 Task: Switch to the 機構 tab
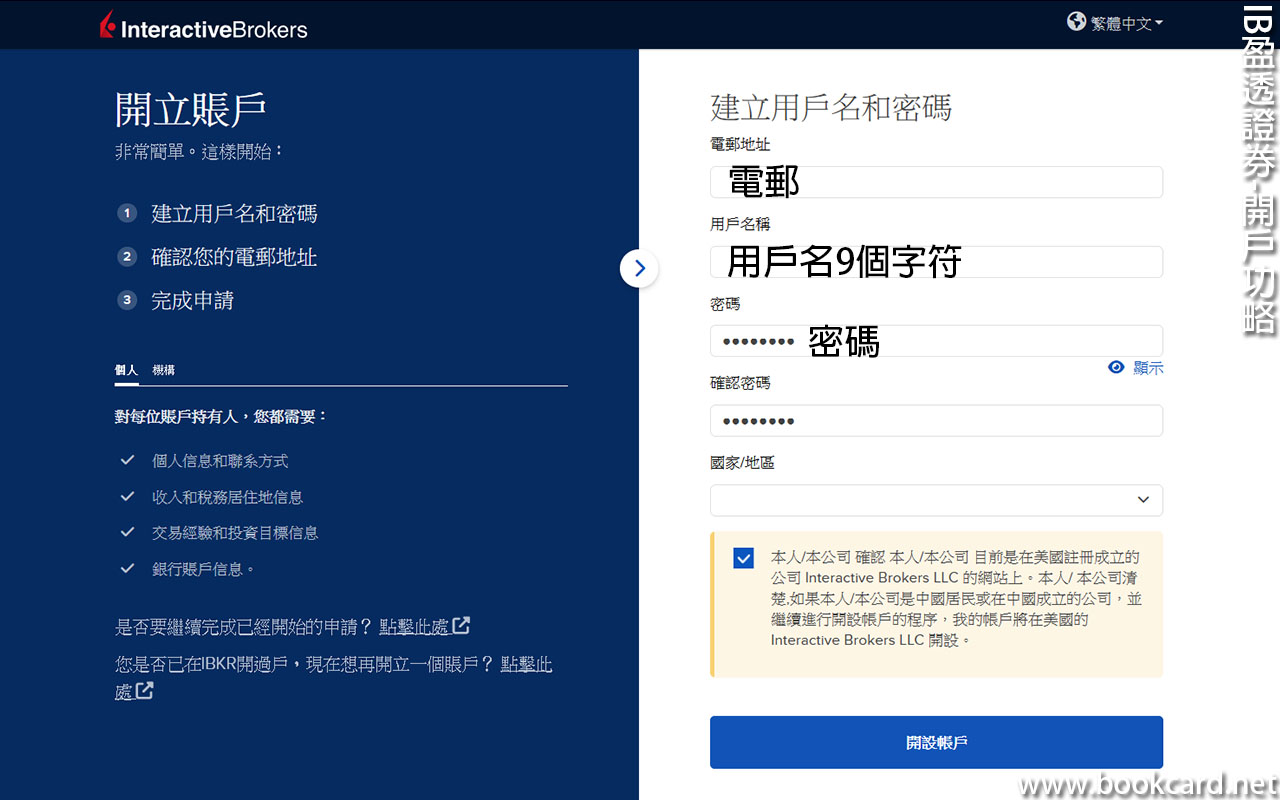pos(163,370)
